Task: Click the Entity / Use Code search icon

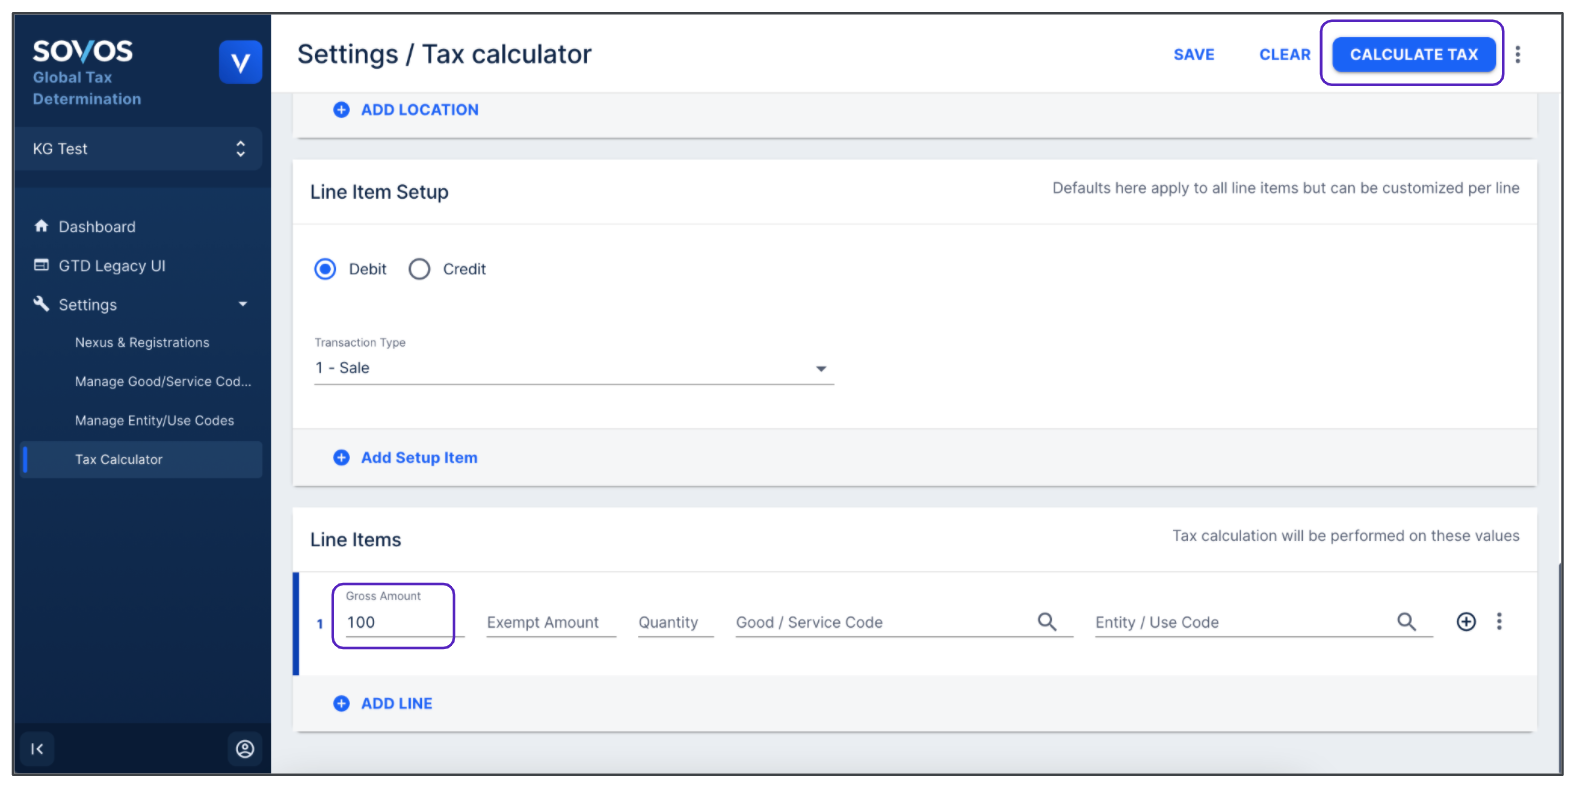Action: tap(1406, 622)
